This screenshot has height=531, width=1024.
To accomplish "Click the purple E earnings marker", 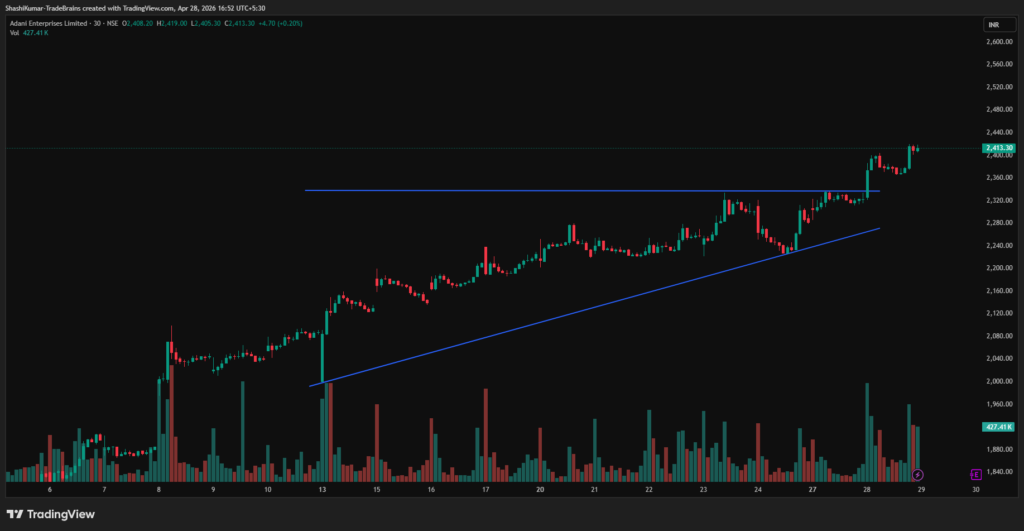I will [975, 473].
